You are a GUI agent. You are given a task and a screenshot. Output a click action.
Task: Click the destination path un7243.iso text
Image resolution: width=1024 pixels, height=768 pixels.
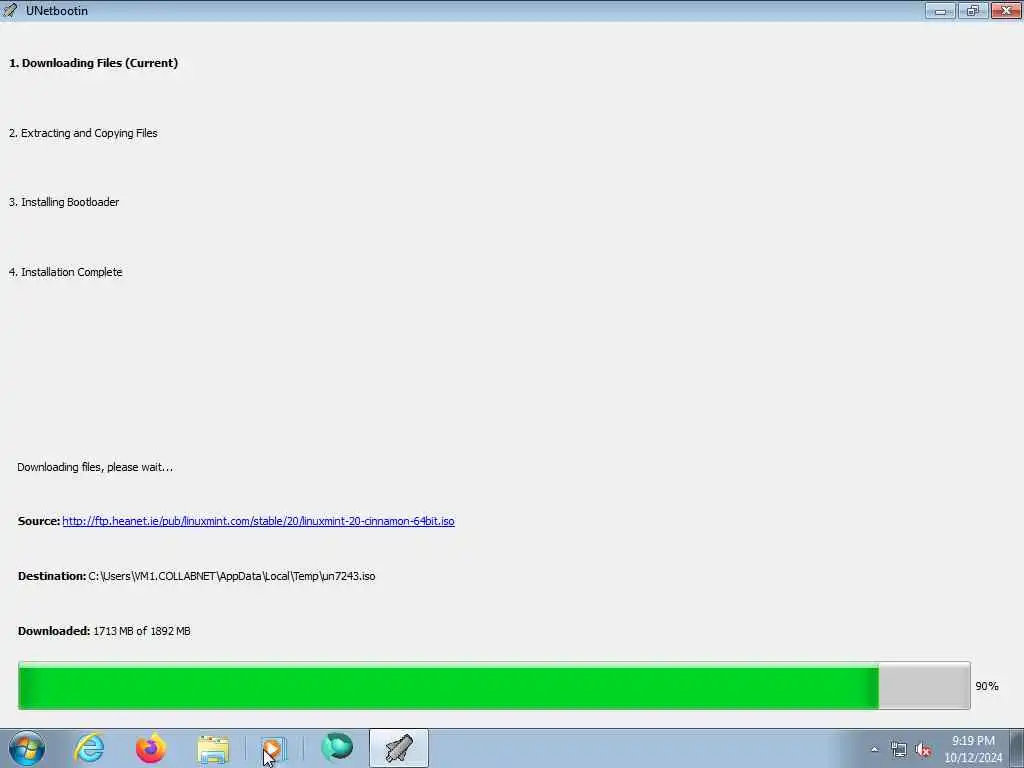pos(232,576)
